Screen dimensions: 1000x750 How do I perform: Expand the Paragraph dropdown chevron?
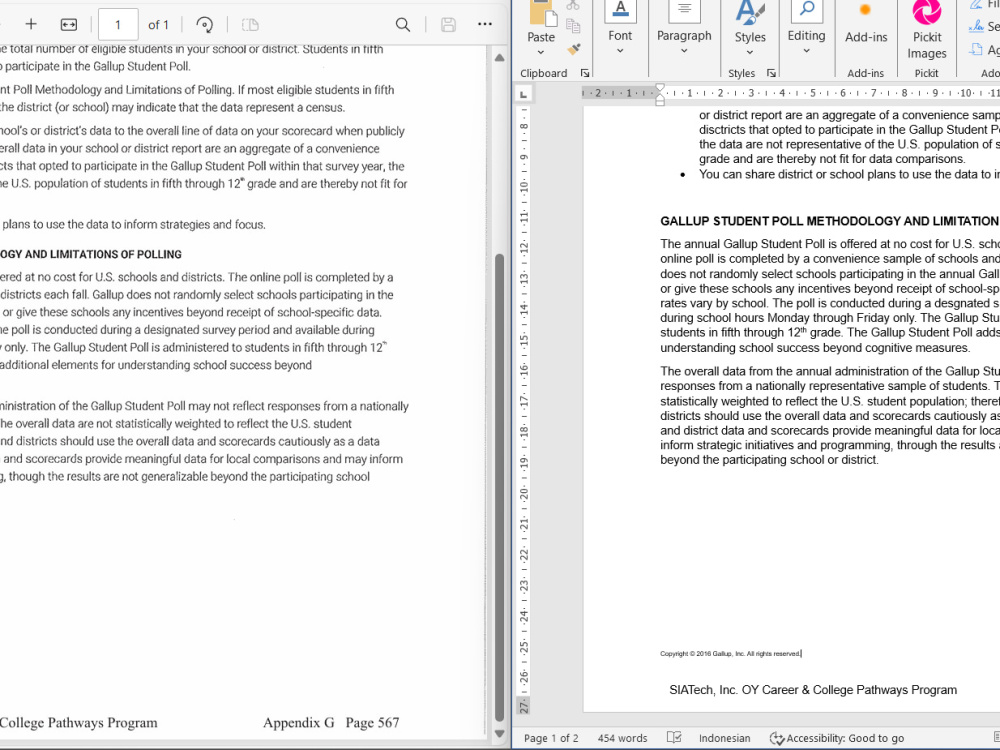tap(684, 51)
